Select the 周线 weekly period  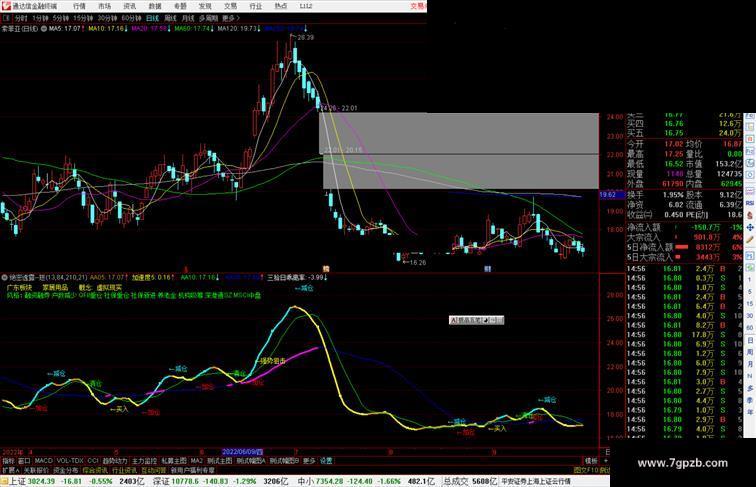point(170,18)
